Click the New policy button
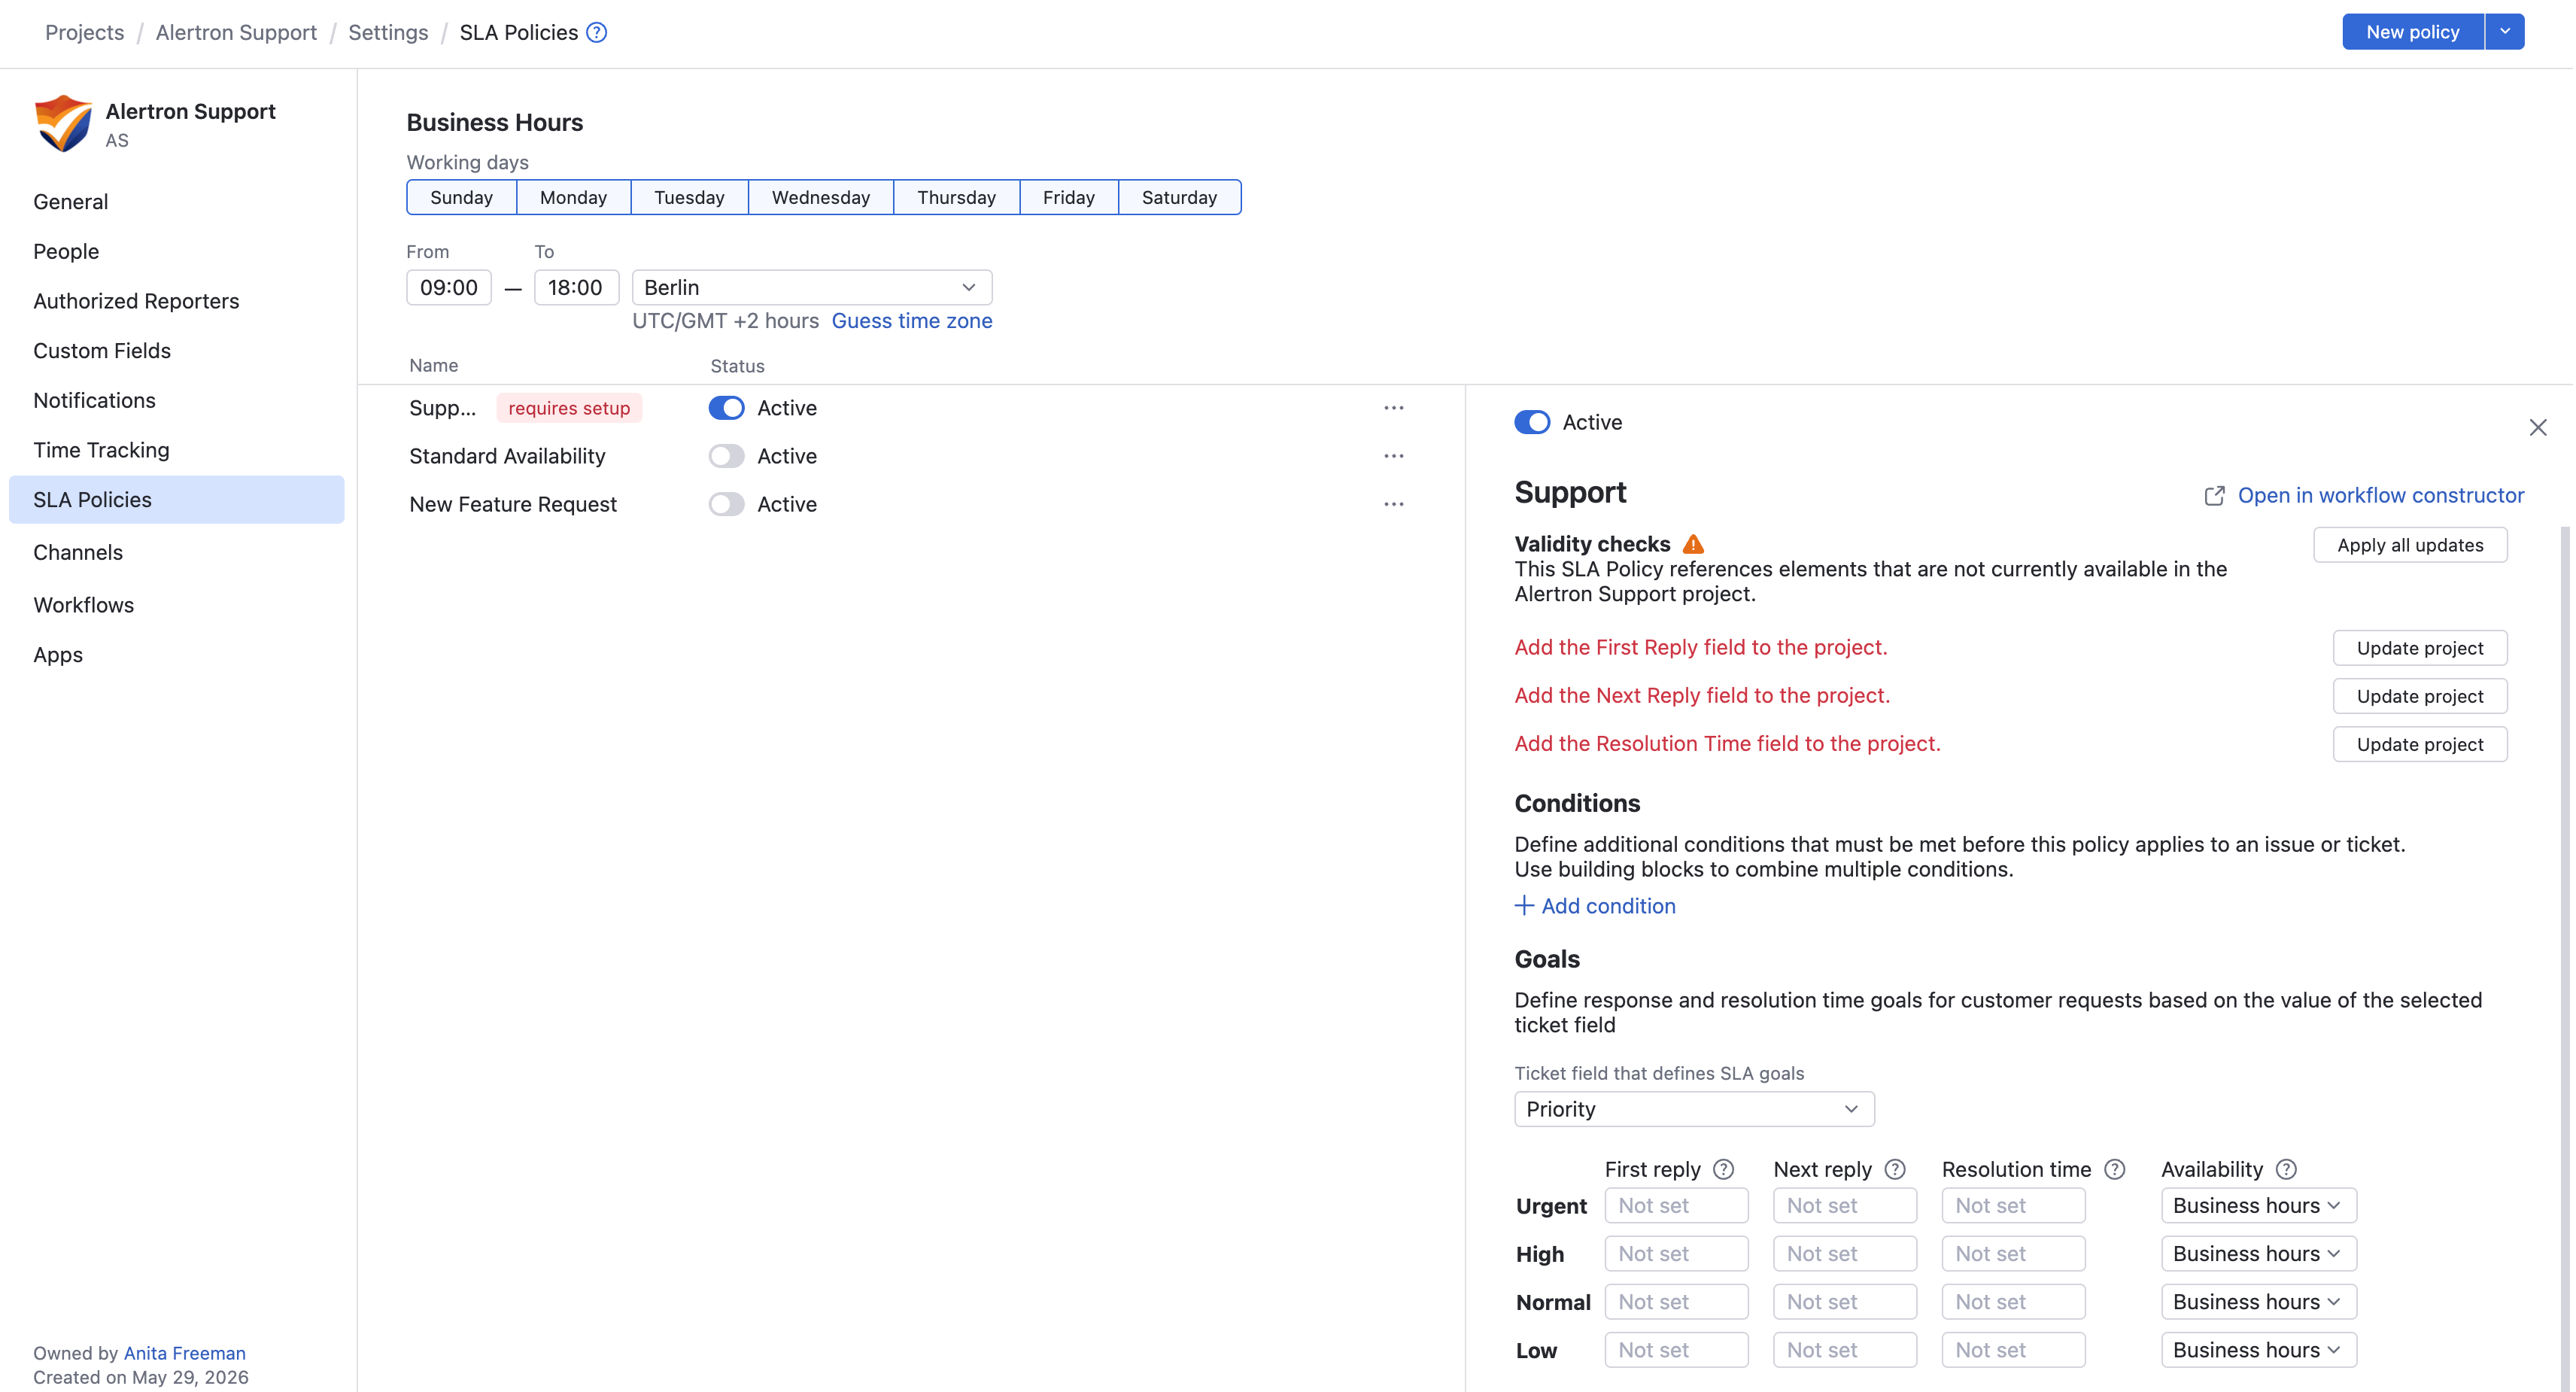This screenshot has height=1392, width=2576. 2412,31
